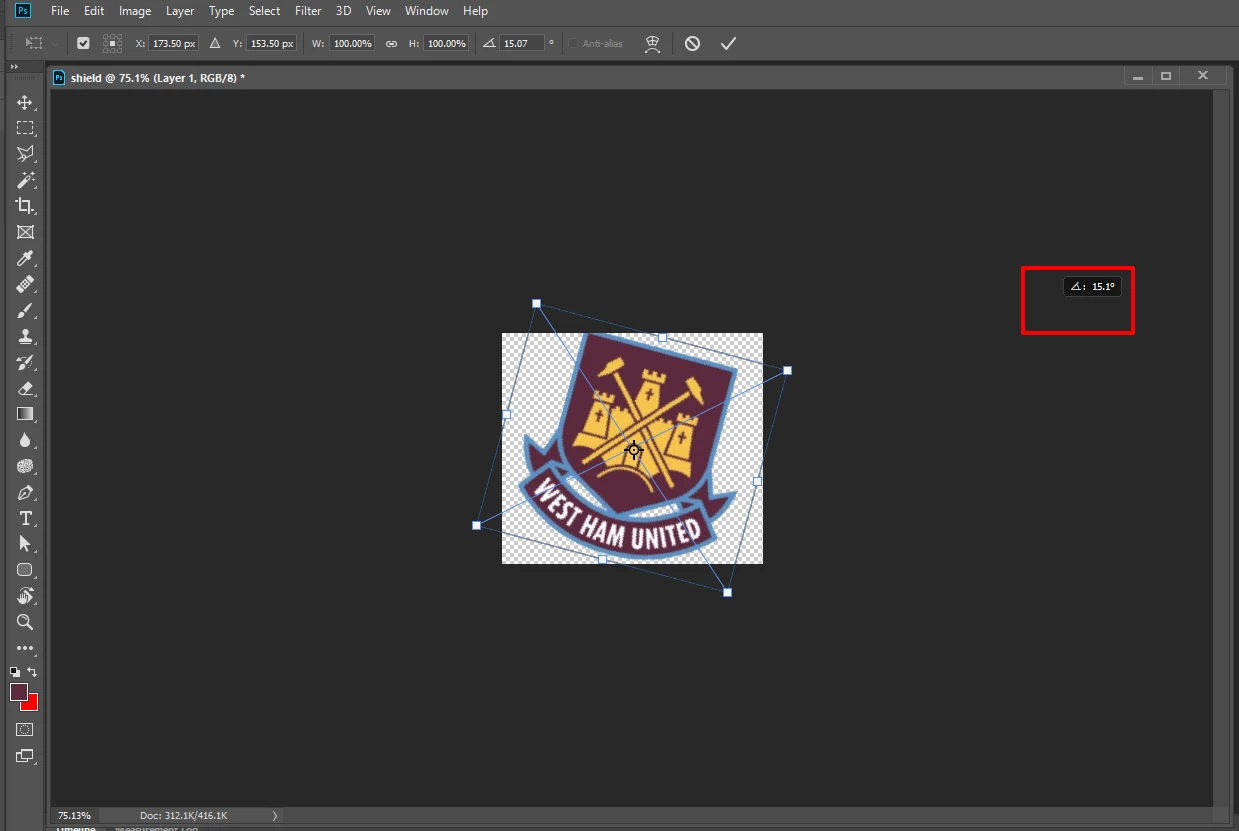Click the 75.13% zoom field in status bar
Viewport: 1239px width, 831px height.
pos(74,815)
